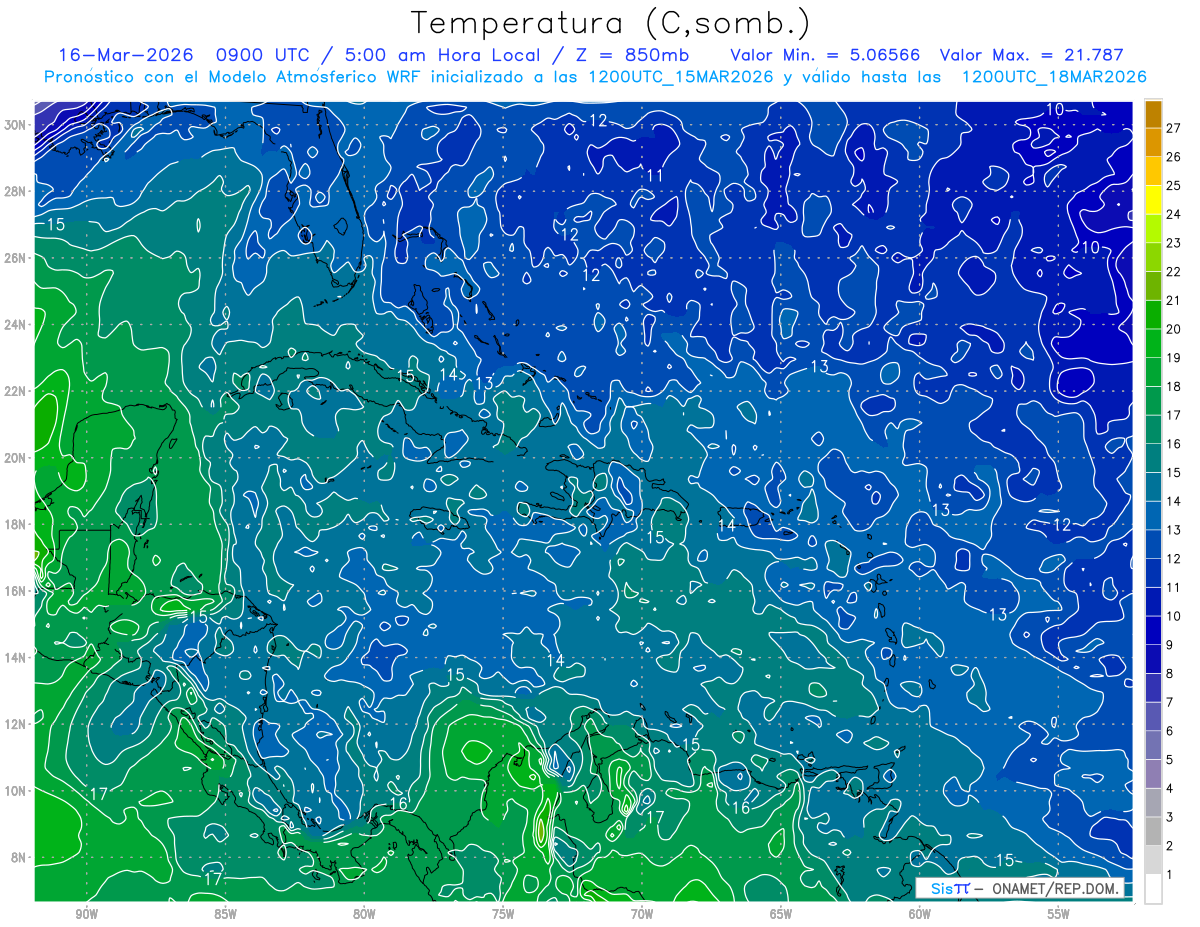1200x927 pixels.
Task: Click the '18' value on color scale
Action: pos(1174,386)
